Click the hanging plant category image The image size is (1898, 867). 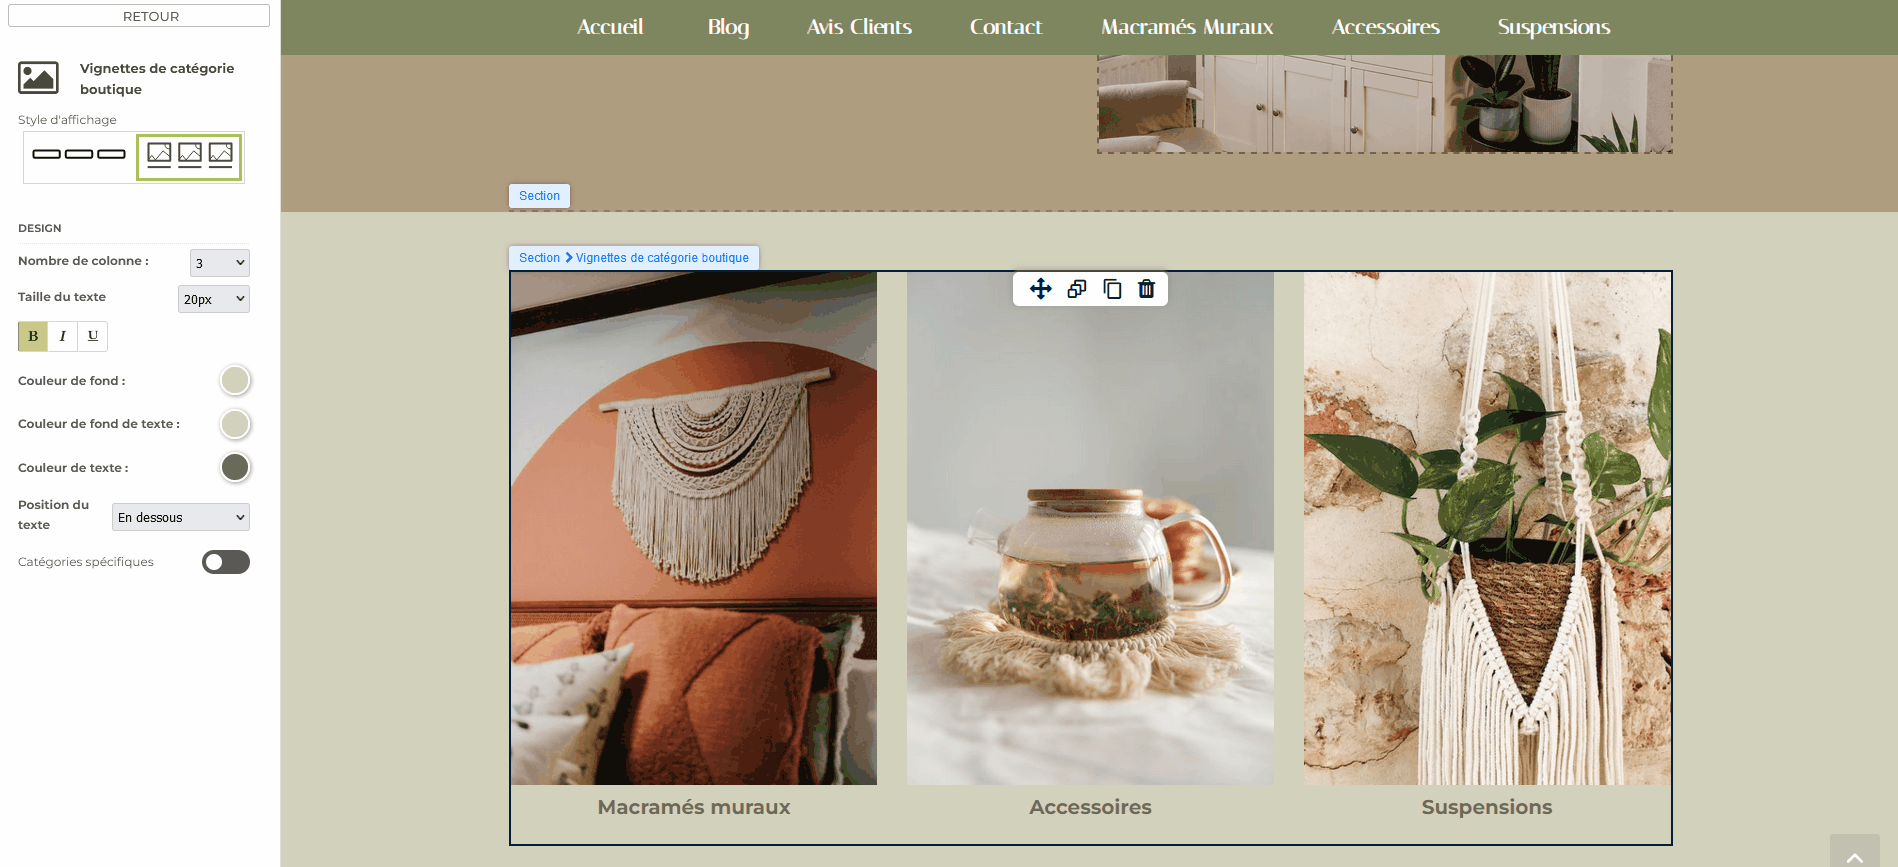pyautogui.click(x=1487, y=528)
